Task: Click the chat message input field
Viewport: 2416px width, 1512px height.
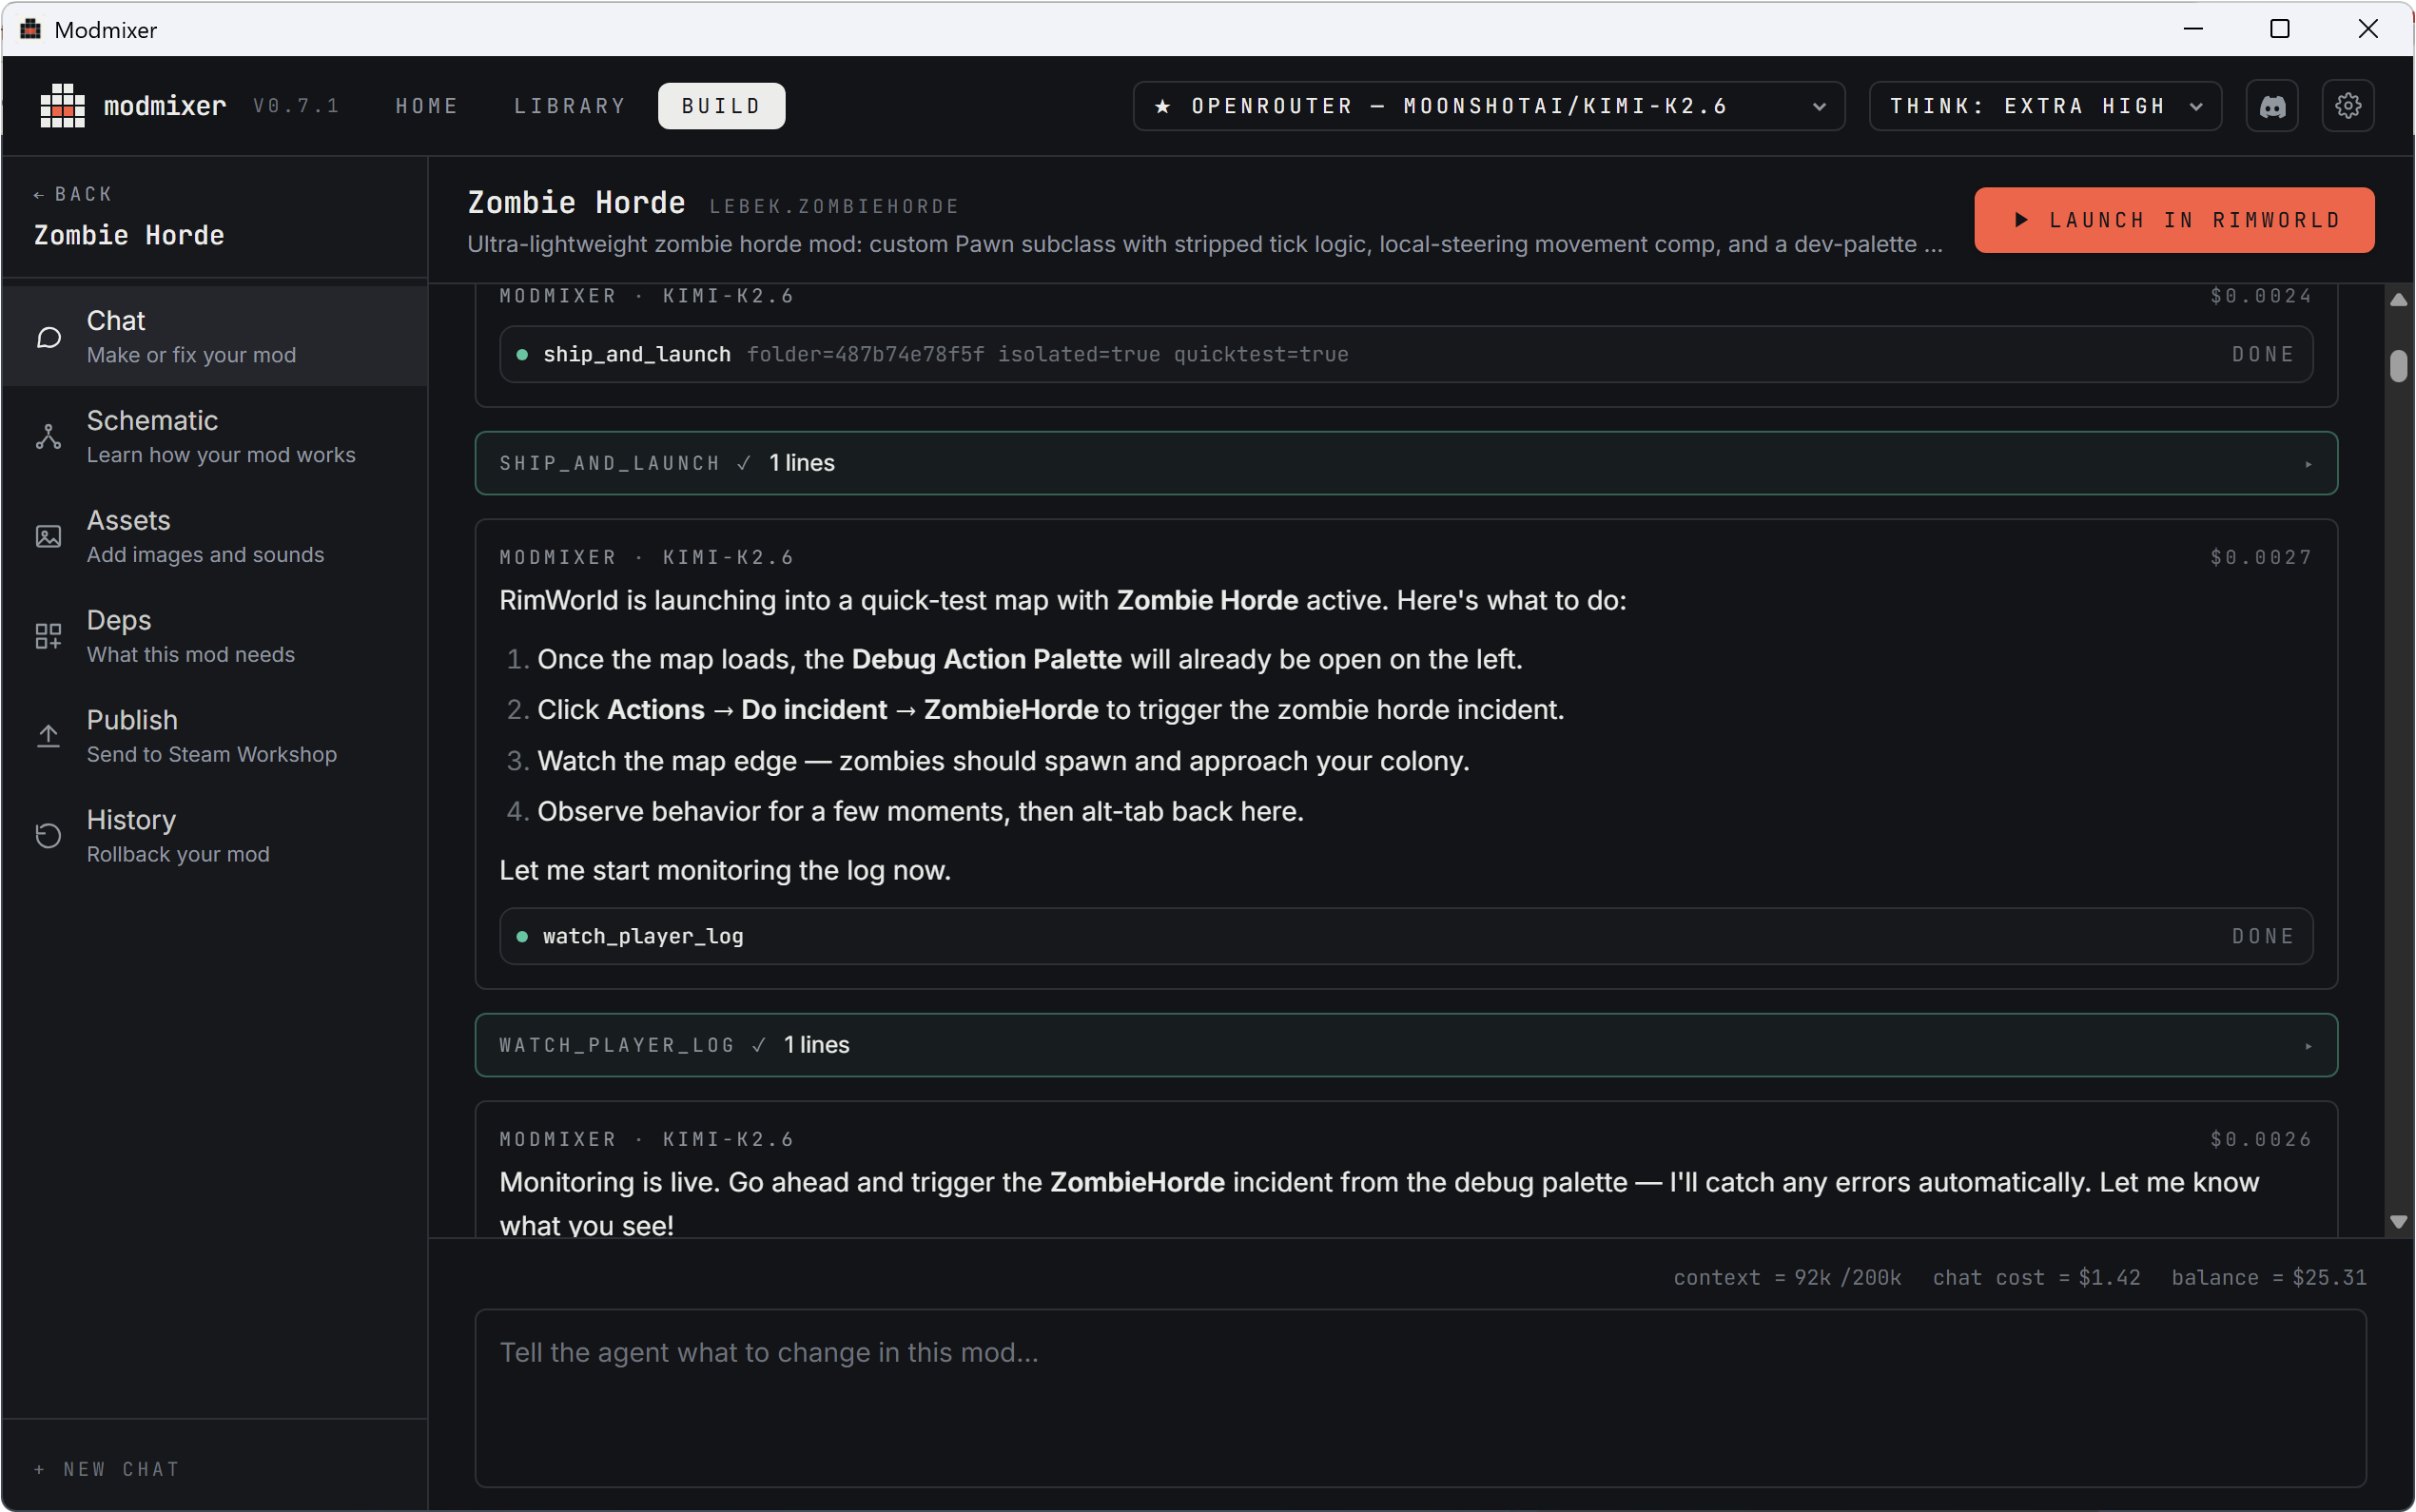Action: tap(1420, 1398)
